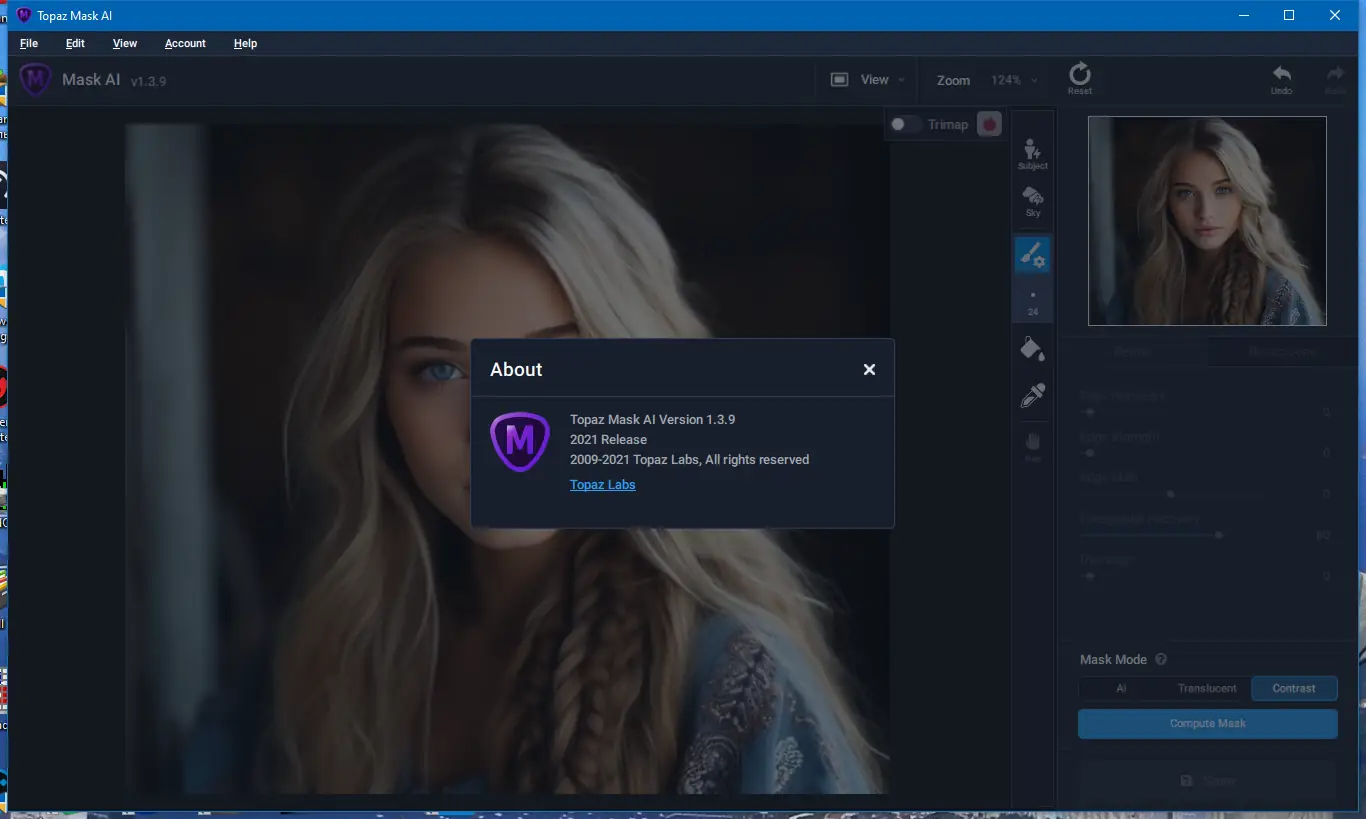Click the 'v1.3.9' version label in header
Image resolution: width=1366 pixels, height=819 pixels.
coord(148,81)
